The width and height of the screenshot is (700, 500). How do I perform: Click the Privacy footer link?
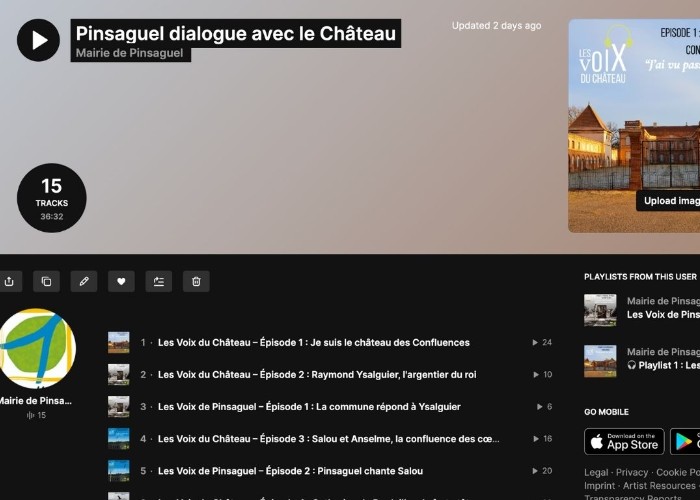[632, 472]
